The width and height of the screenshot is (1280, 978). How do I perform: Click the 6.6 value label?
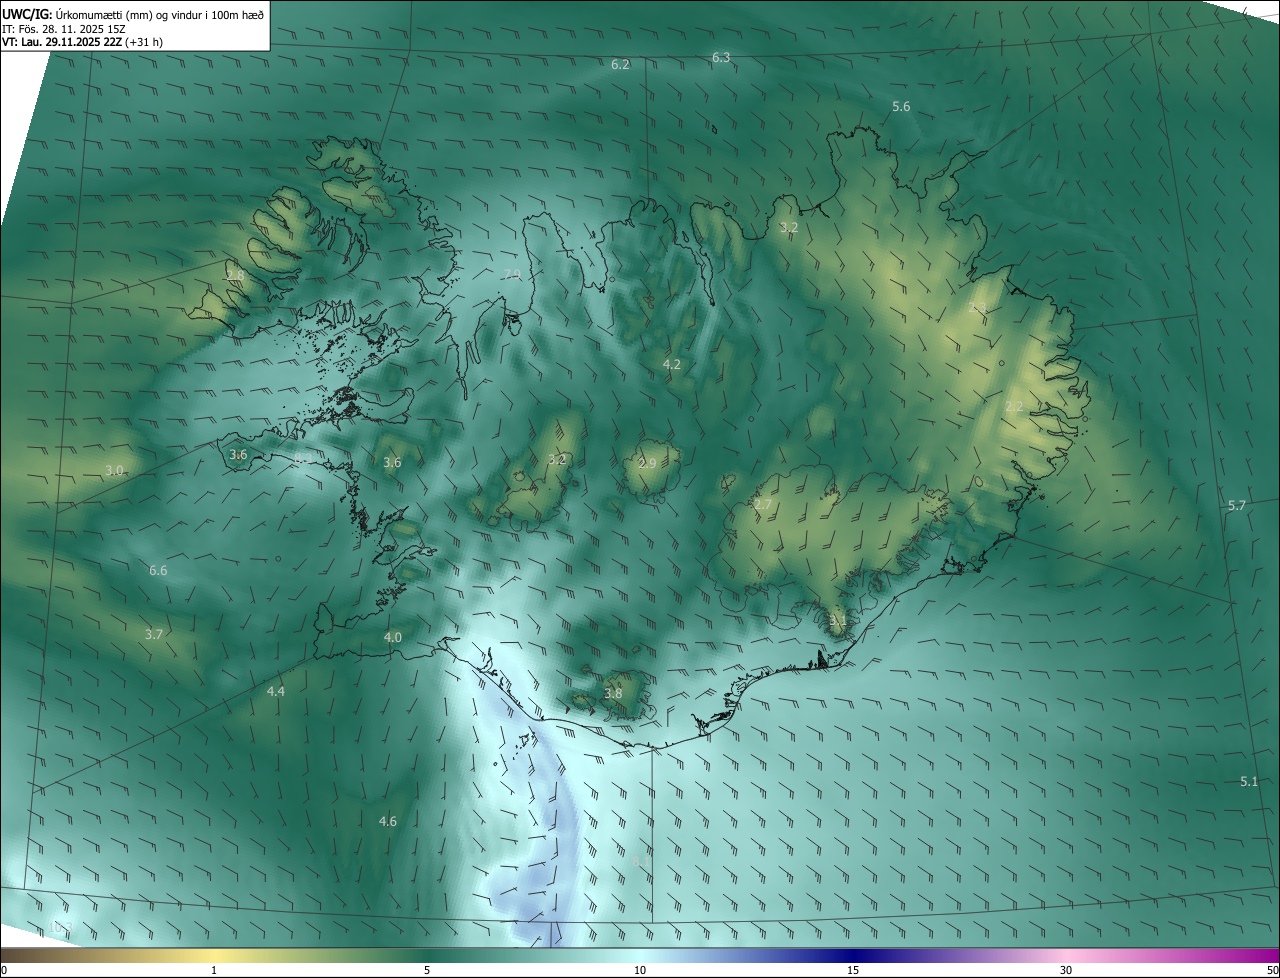[x=158, y=571]
